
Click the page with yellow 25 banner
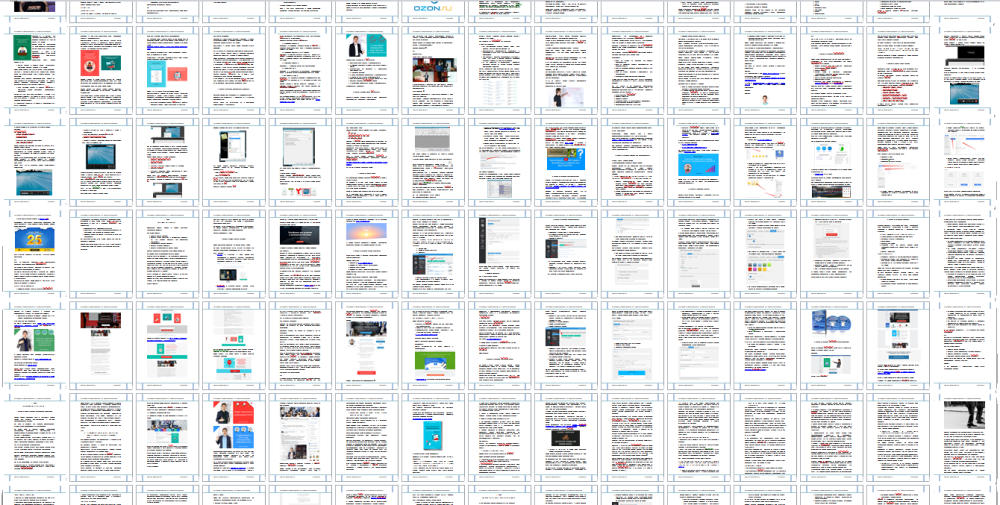coord(34,253)
